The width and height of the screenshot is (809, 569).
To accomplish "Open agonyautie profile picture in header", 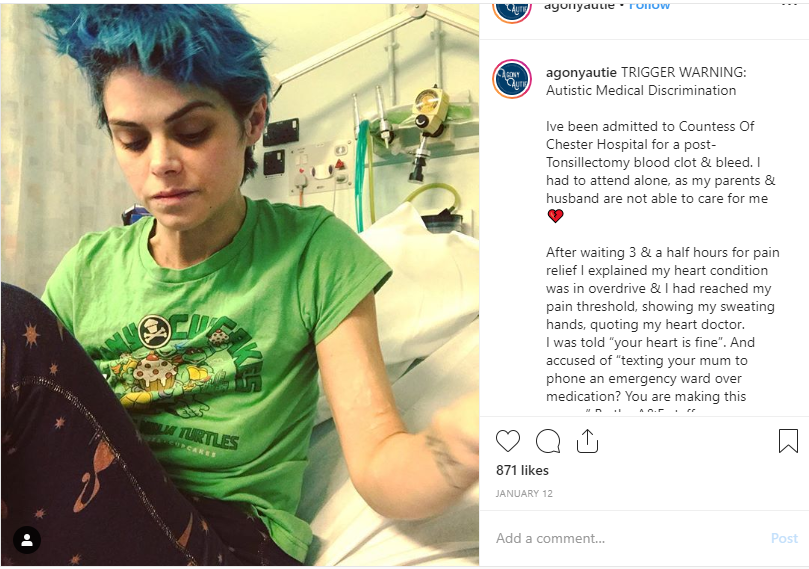I will [512, 11].
